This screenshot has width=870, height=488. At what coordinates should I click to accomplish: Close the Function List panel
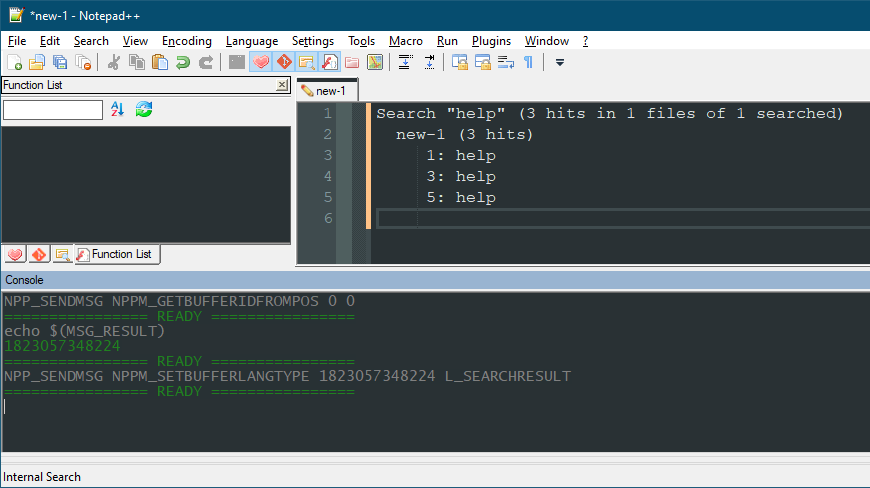(282, 85)
